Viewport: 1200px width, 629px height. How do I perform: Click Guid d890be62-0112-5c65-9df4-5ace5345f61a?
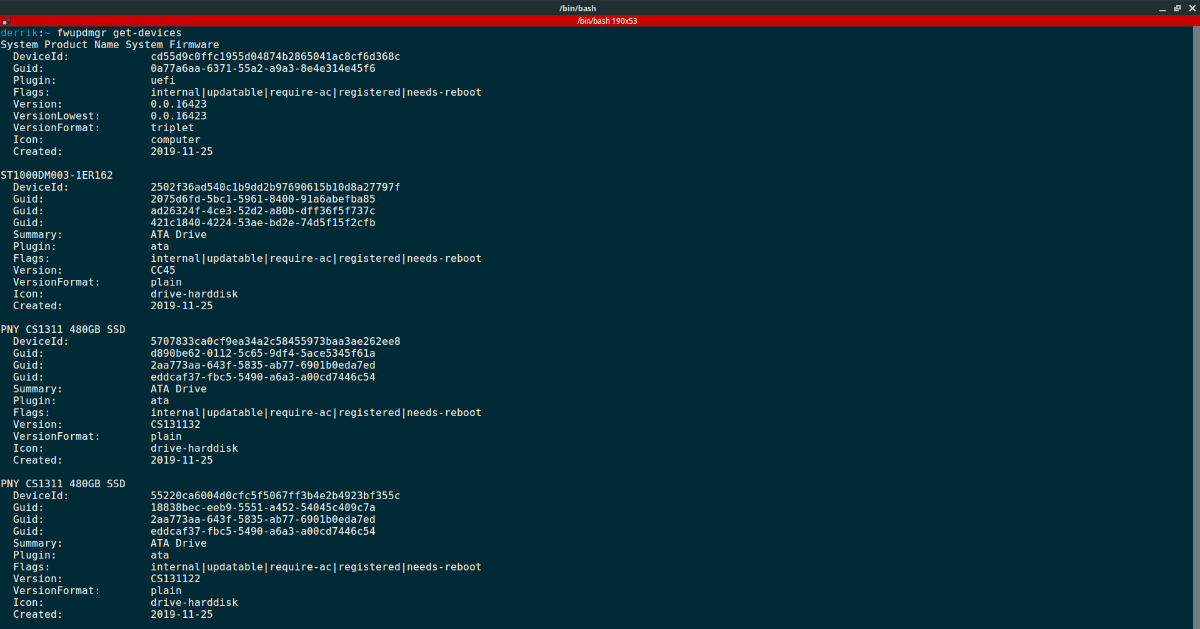tap(263, 353)
